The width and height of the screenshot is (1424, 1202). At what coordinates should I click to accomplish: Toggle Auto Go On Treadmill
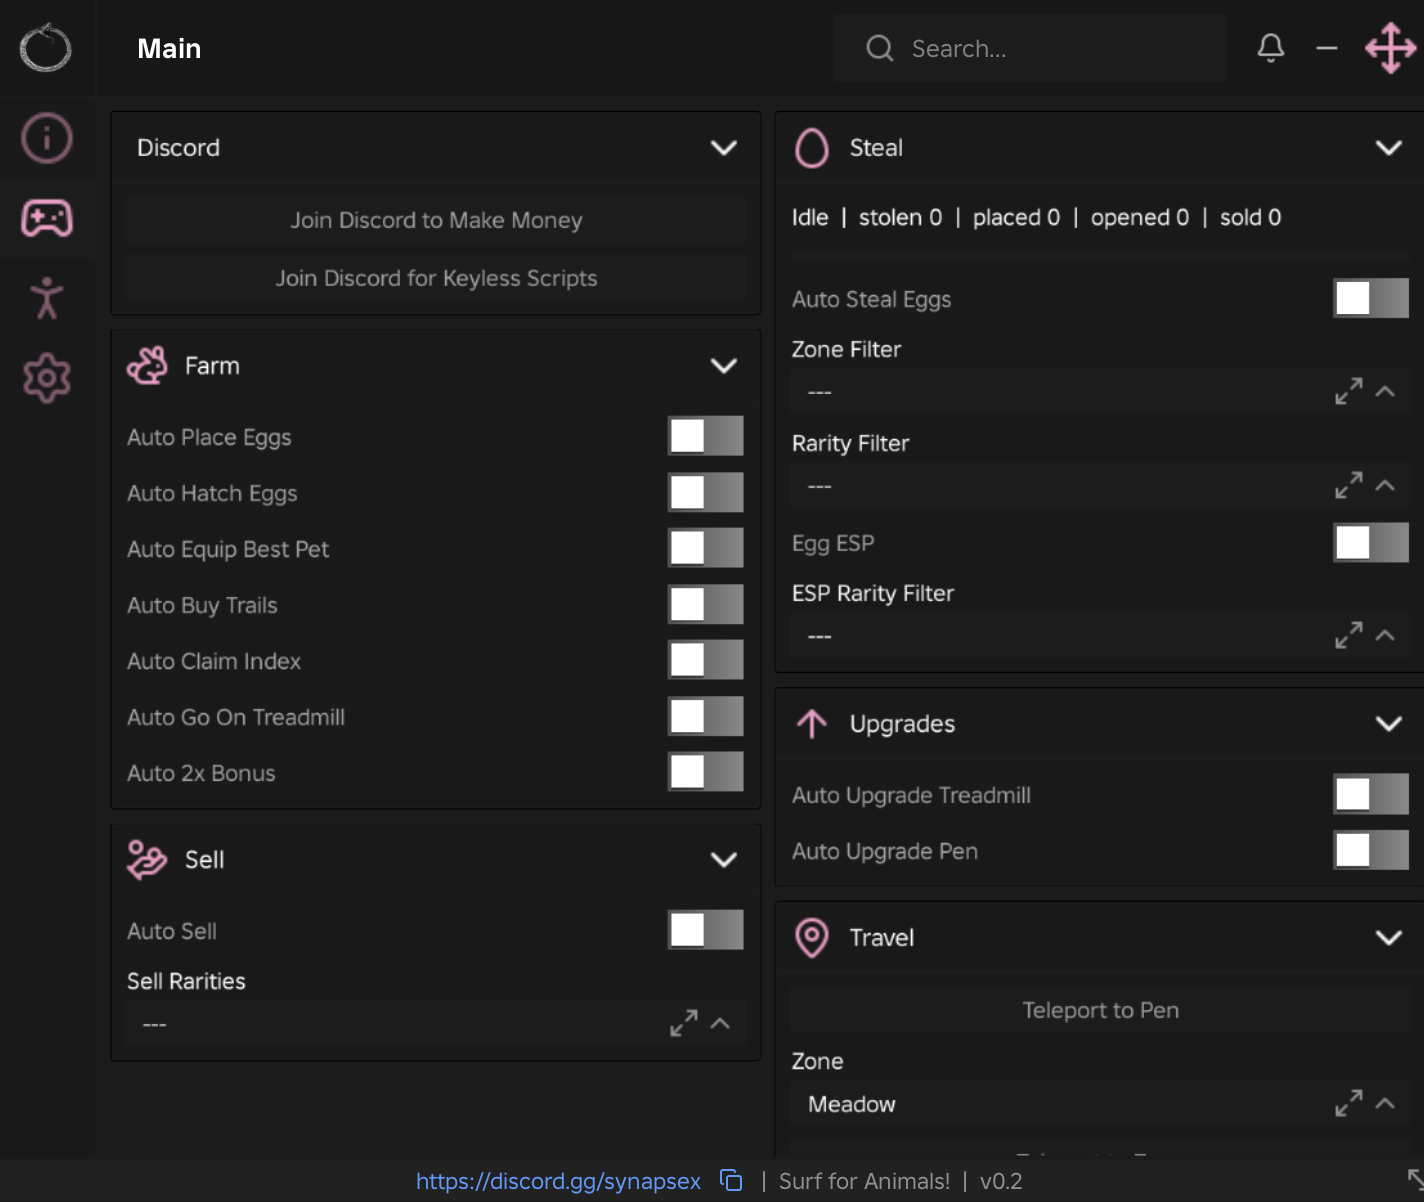[706, 716]
